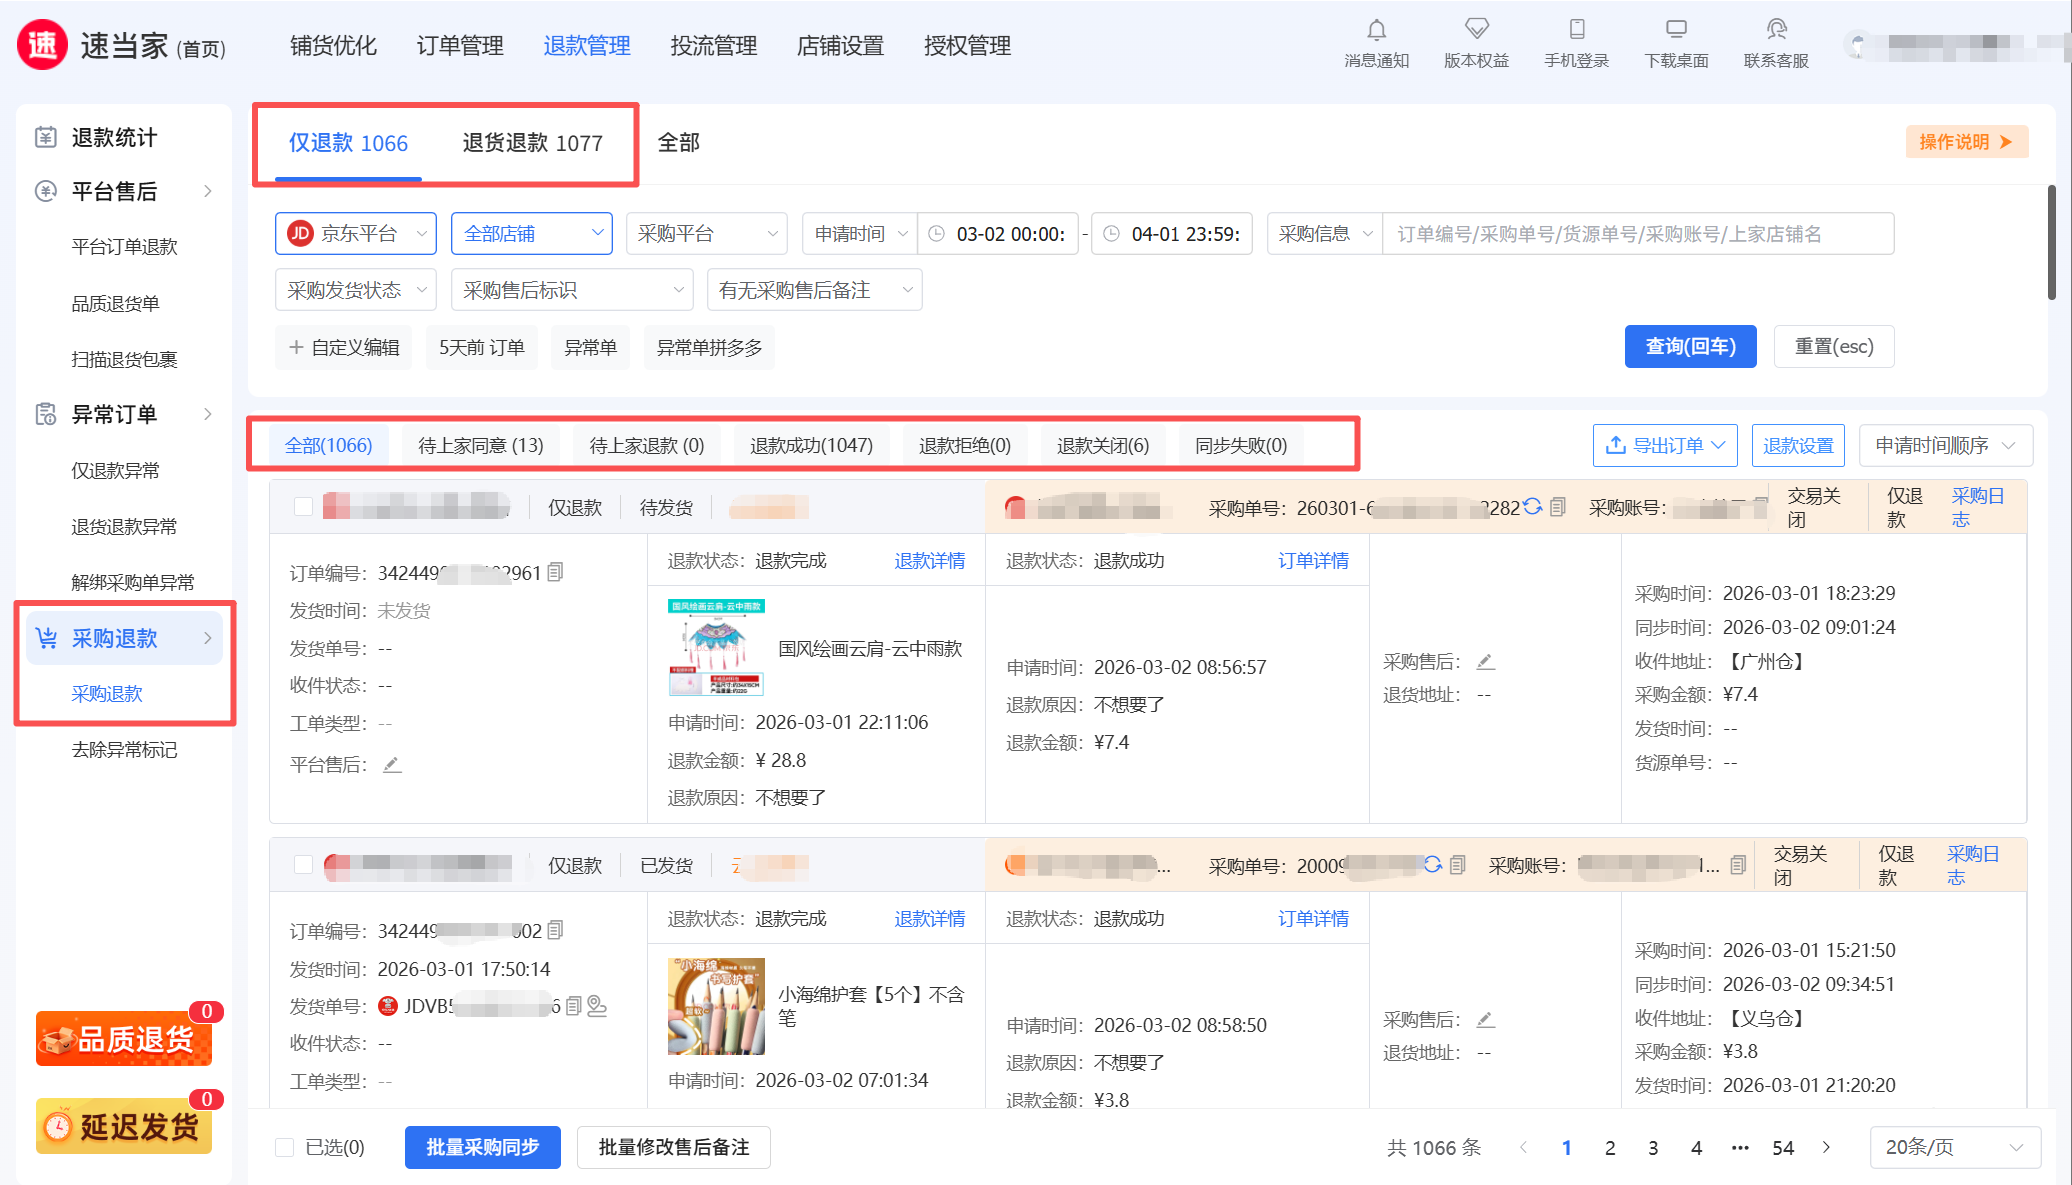Screen dimensions: 2072x1185
Task: Click the 查询(回车) search button
Action: 1690,347
